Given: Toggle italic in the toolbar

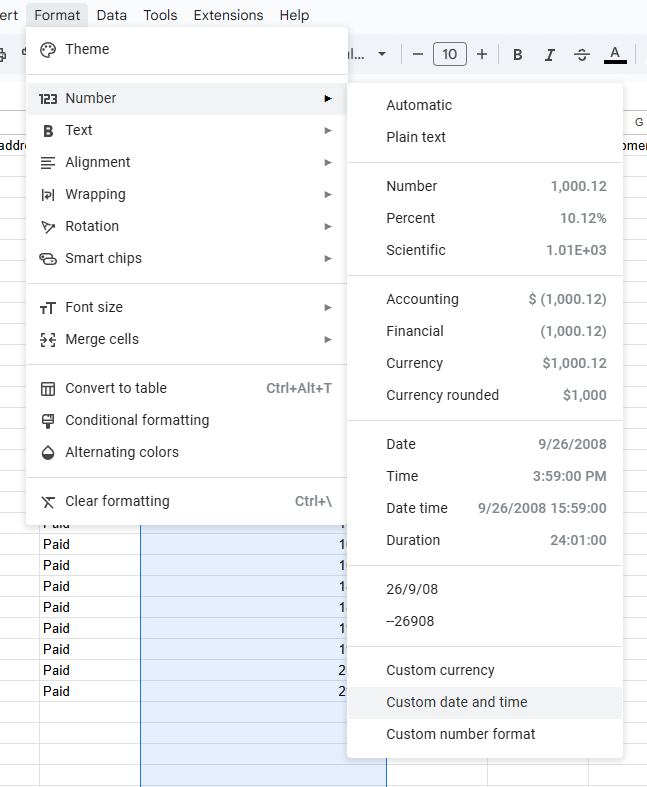Looking at the screenshot, I should pos(550,54).
